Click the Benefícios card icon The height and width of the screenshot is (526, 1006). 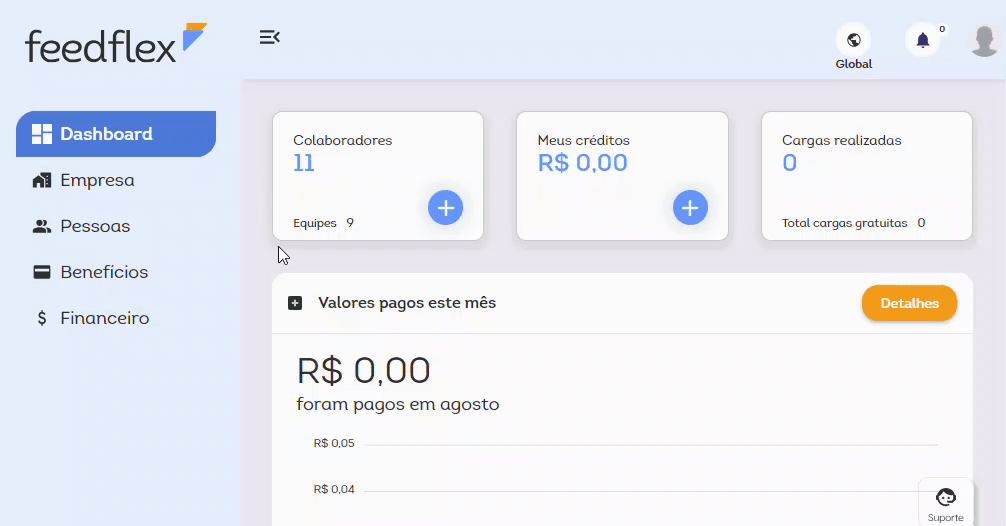(42, 272)
